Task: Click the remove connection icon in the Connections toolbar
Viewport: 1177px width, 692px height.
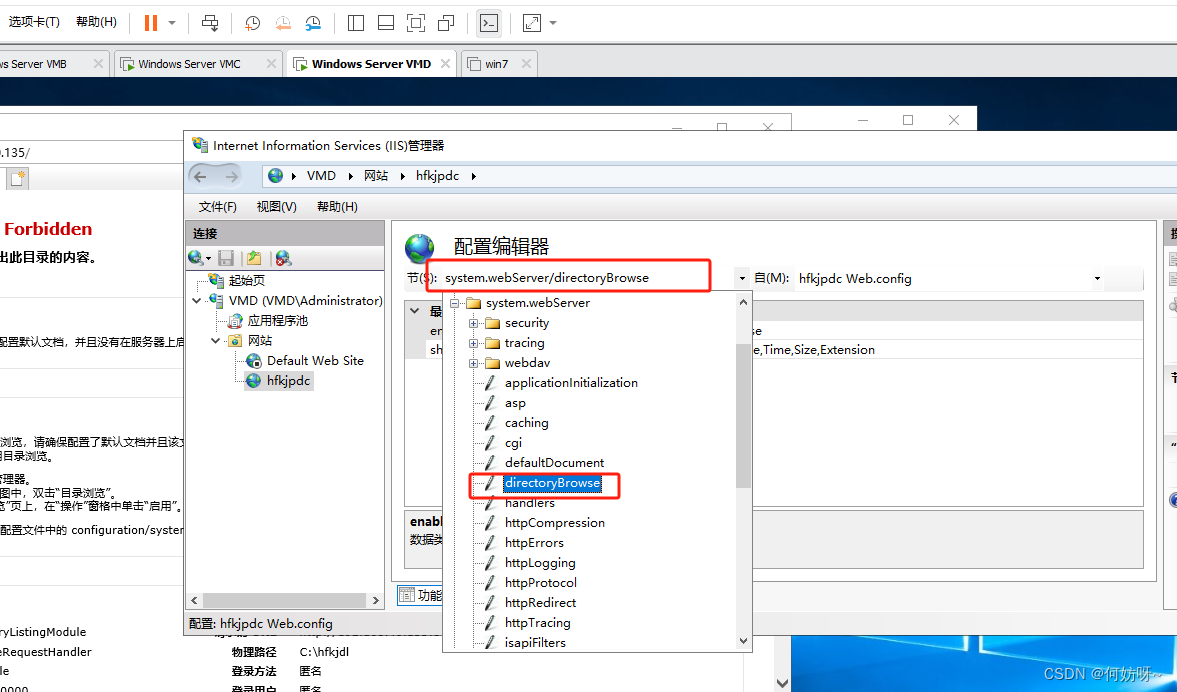Action: pyautogui.click(x=284, y=258)
